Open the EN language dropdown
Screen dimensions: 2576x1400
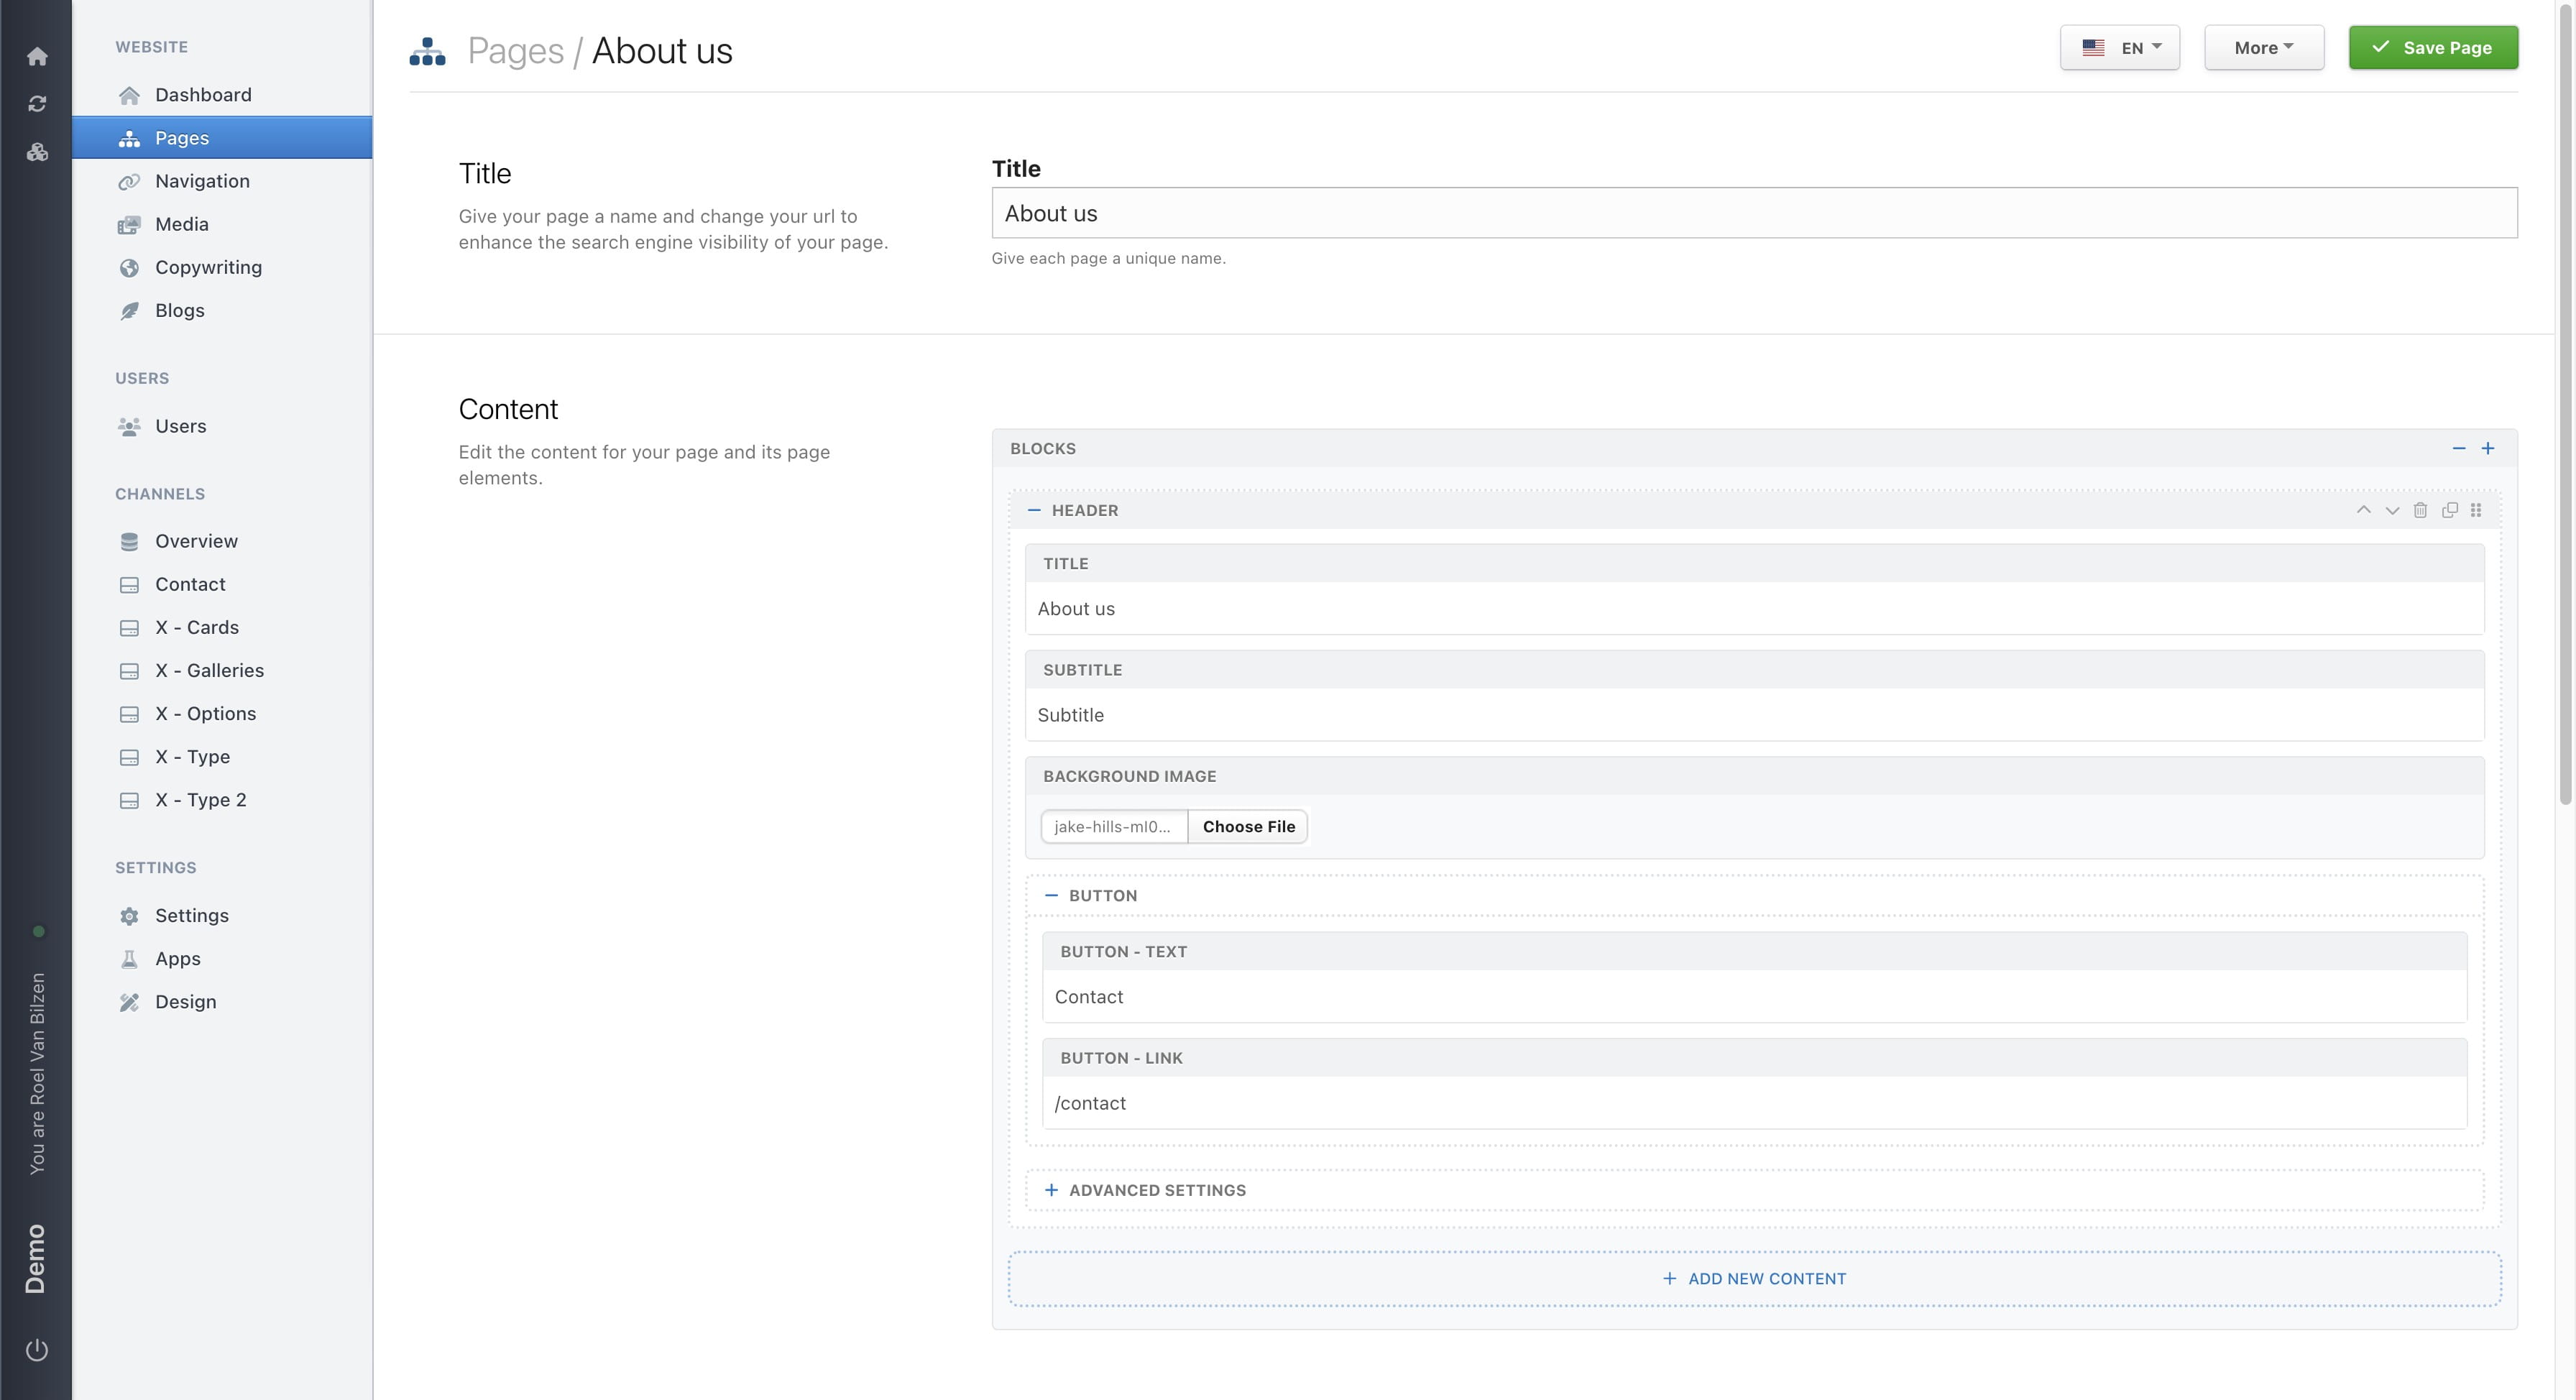point(2119,47)
